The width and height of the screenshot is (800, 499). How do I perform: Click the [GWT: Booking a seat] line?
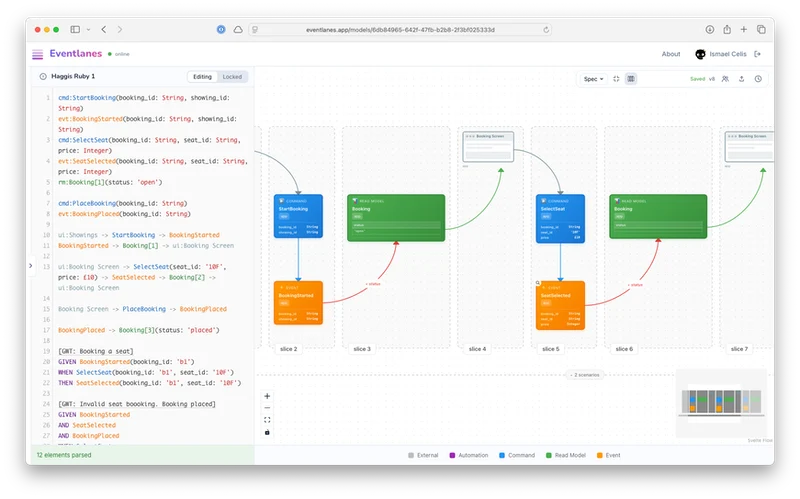tap(95, 352)
